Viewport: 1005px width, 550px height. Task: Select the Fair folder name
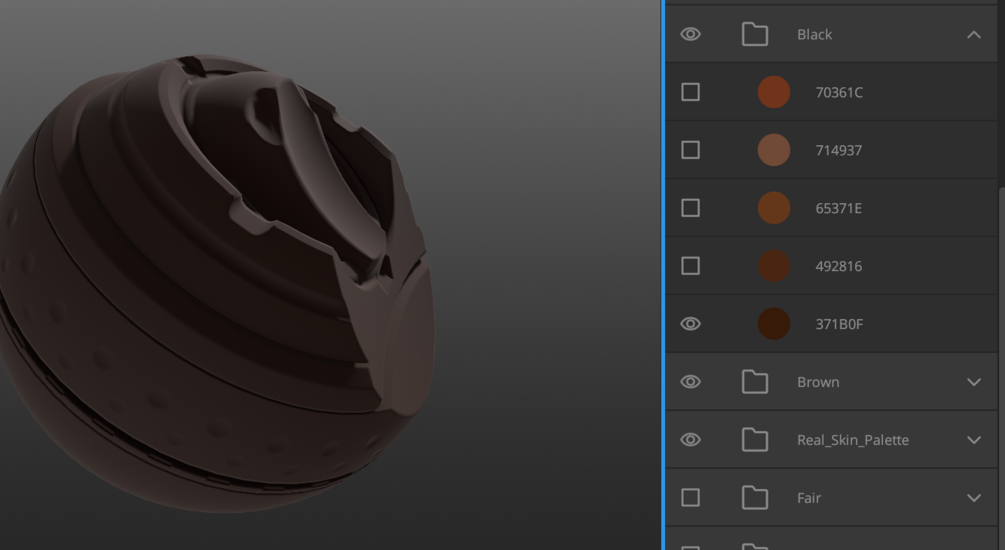[809, 498]
